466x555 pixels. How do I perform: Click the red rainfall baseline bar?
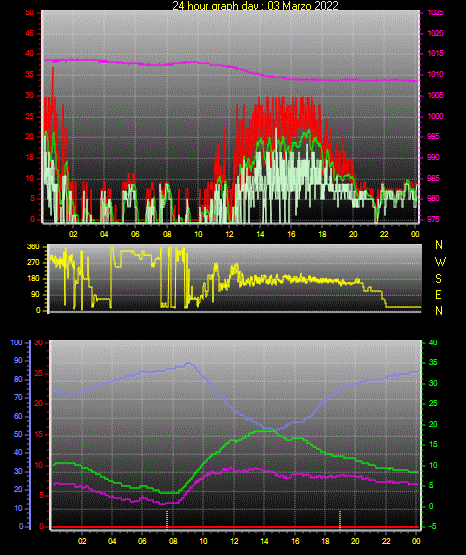(235, 527)
